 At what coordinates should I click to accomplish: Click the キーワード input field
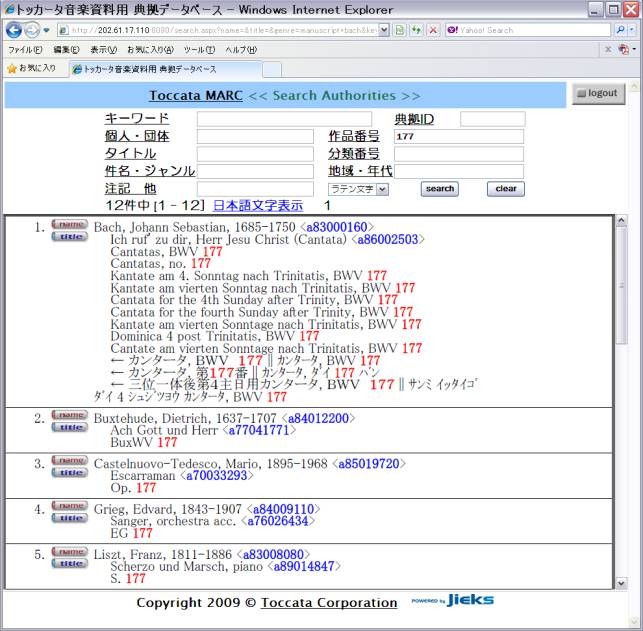click(284, 119)
